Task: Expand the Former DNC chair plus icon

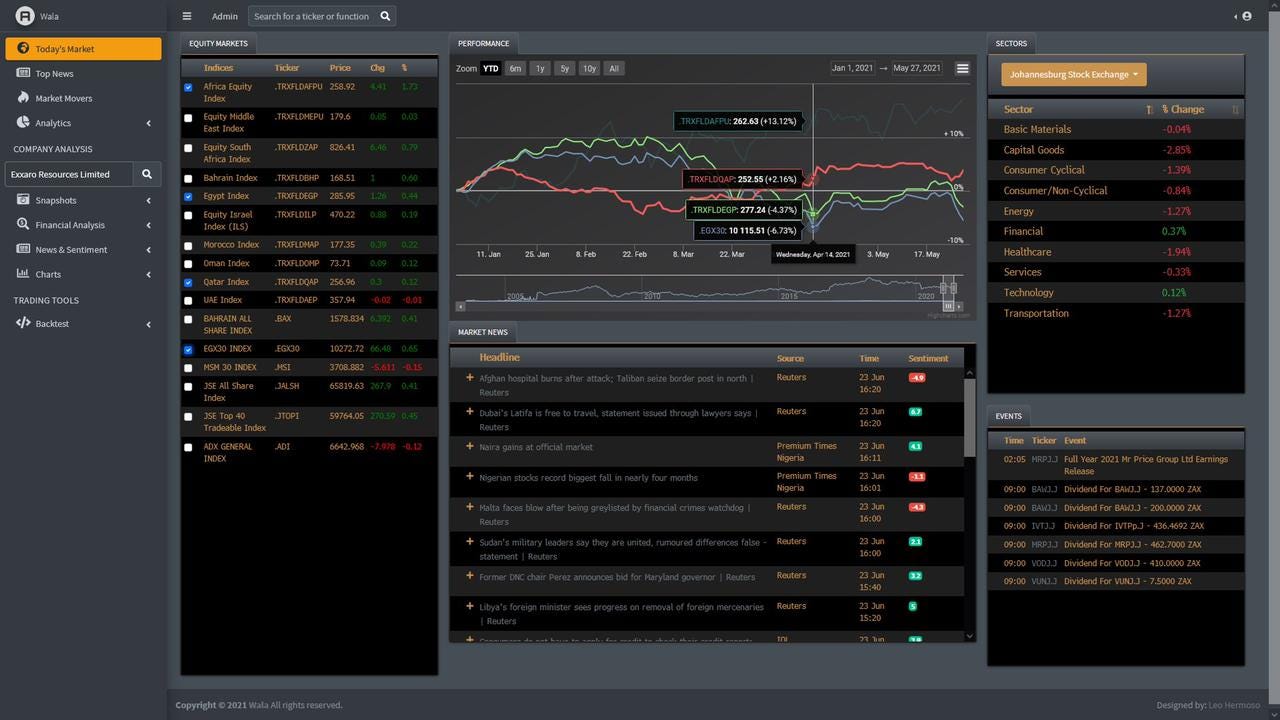Action: tap(470, 576)
